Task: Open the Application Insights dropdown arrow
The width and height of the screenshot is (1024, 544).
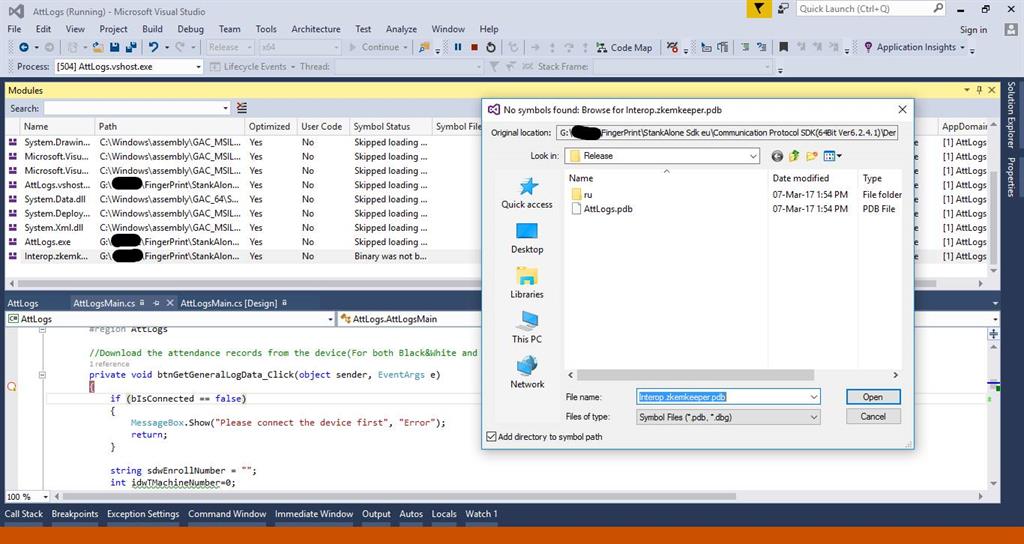Action: (963, 47)
